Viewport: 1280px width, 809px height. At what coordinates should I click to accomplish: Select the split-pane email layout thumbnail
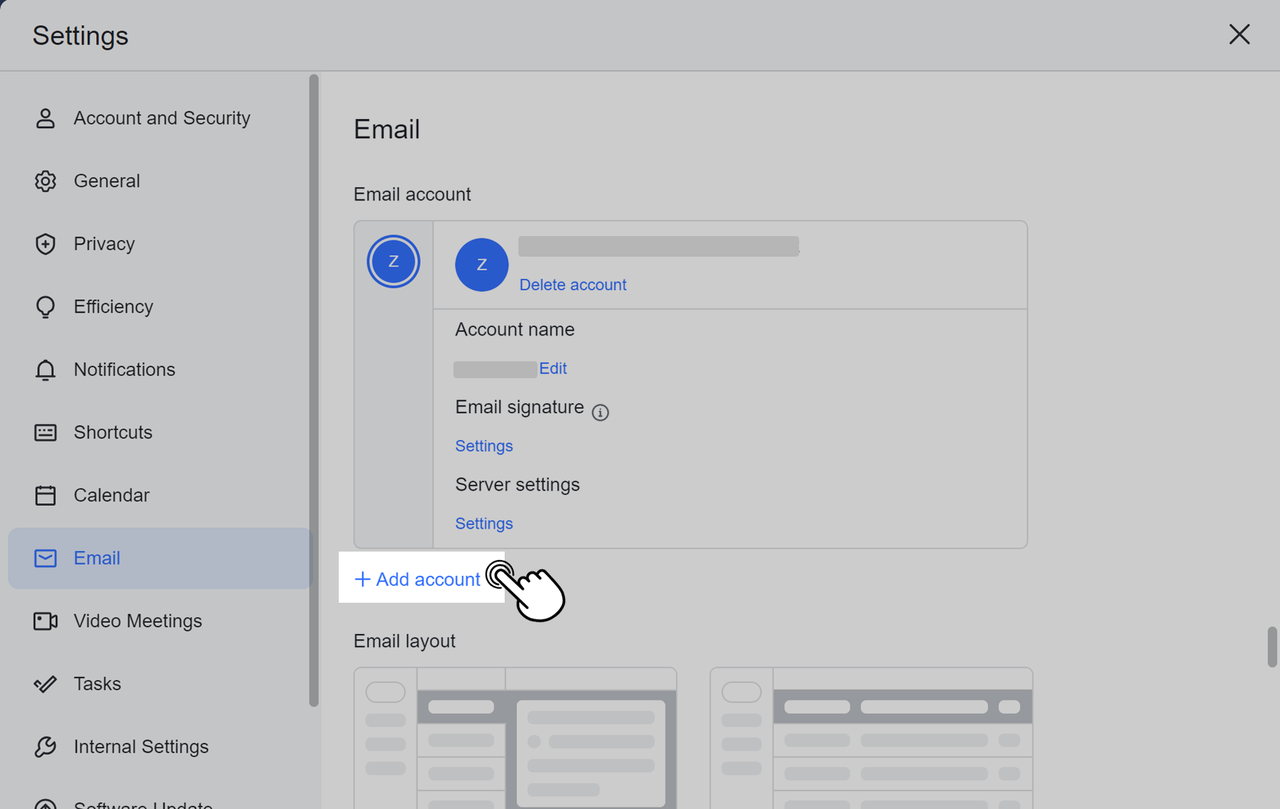(x=515, y=738)
